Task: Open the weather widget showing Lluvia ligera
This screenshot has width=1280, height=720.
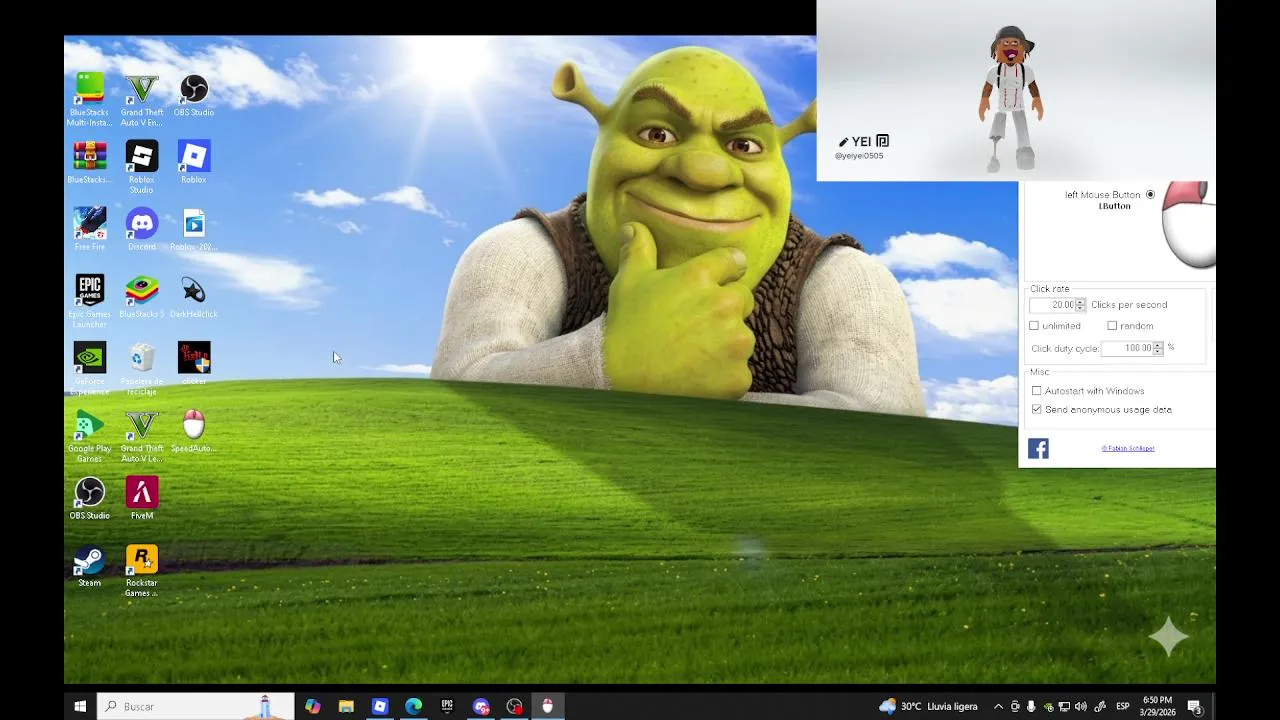Action: 928,706
